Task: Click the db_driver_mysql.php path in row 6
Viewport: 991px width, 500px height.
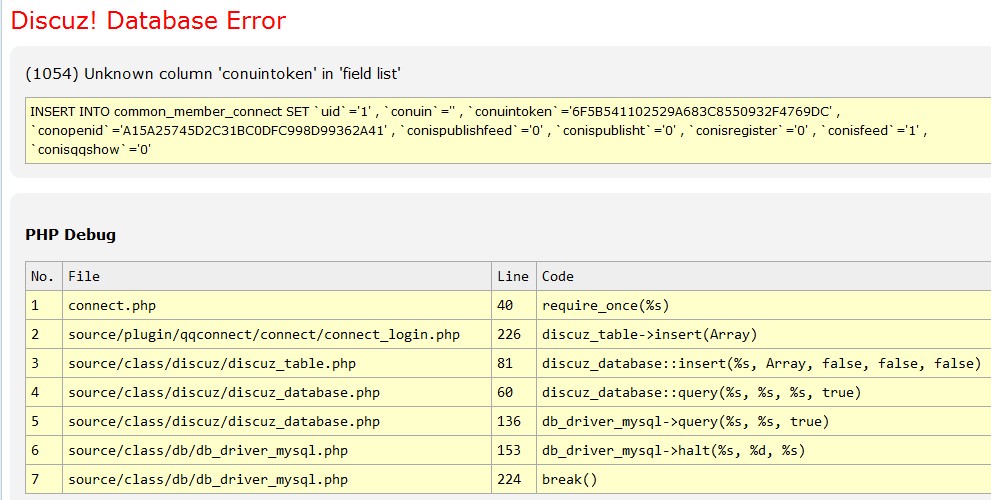Action: click(x=208, y=450)
